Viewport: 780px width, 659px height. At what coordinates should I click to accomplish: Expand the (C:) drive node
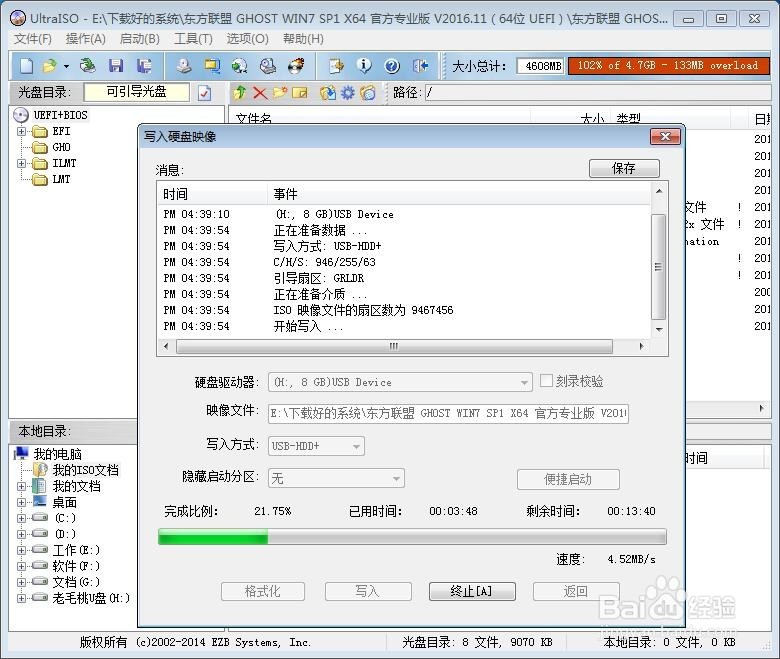21,518
